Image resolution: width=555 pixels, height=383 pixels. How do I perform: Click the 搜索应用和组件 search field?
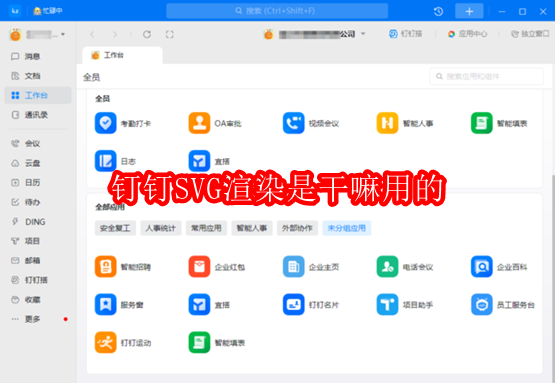click(x=487, y=76)
